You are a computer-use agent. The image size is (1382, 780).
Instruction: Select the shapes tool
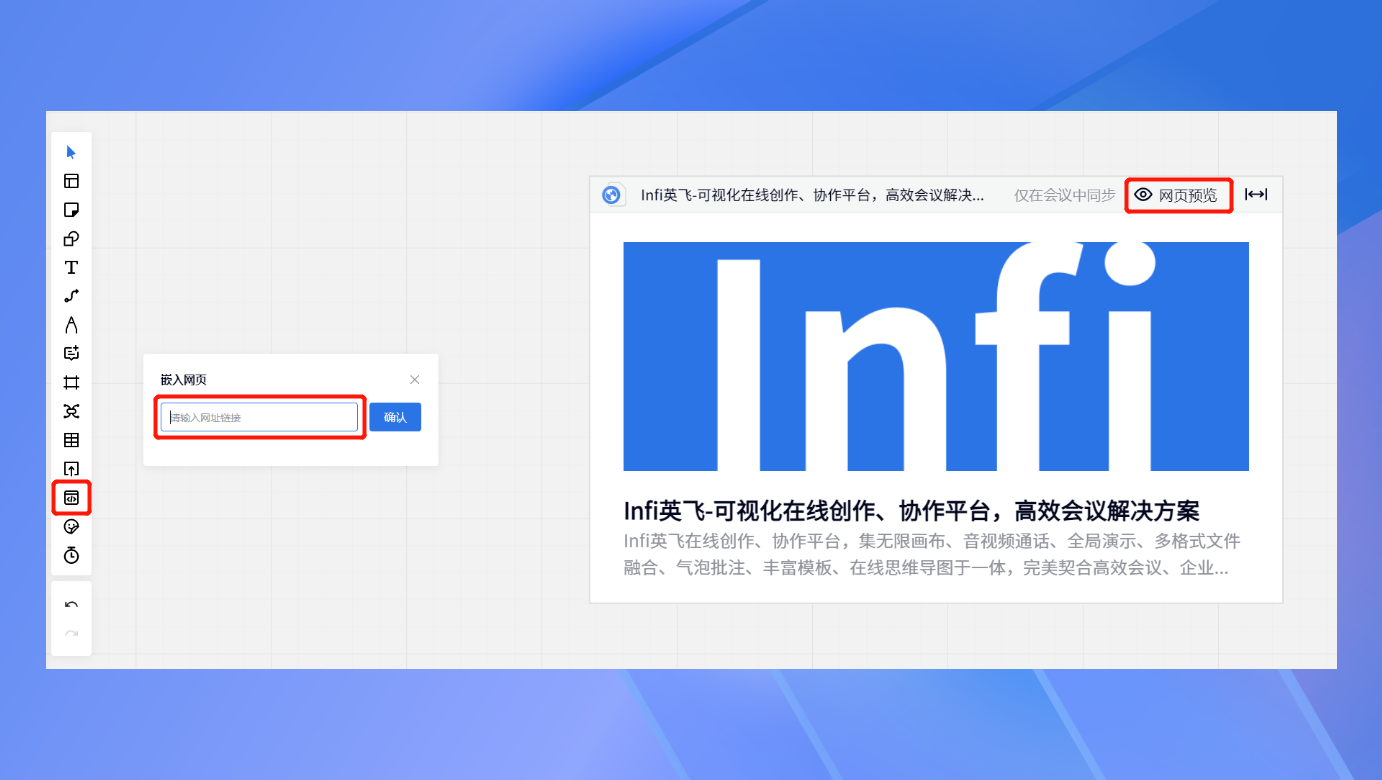(x=71, y=239)
